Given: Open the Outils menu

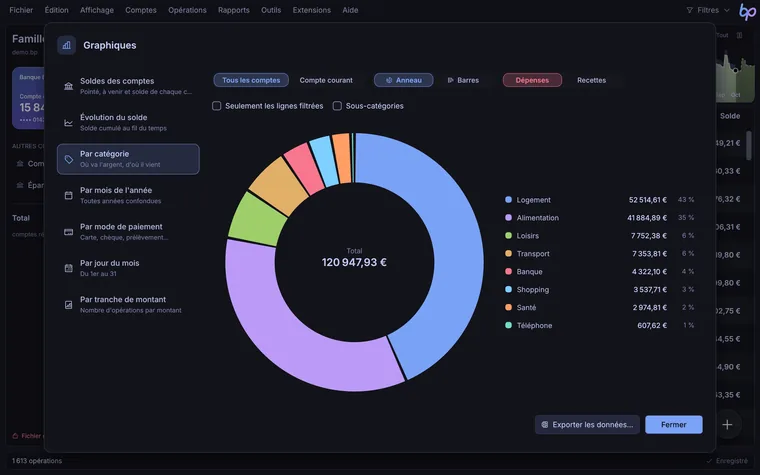Looking at the screenshot, I should (x=271, y=10).
